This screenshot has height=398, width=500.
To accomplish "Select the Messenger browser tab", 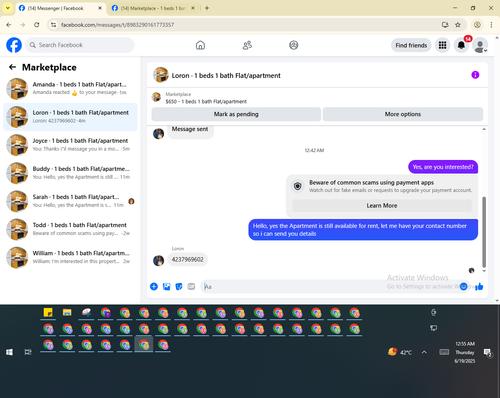I will [60, 8].
